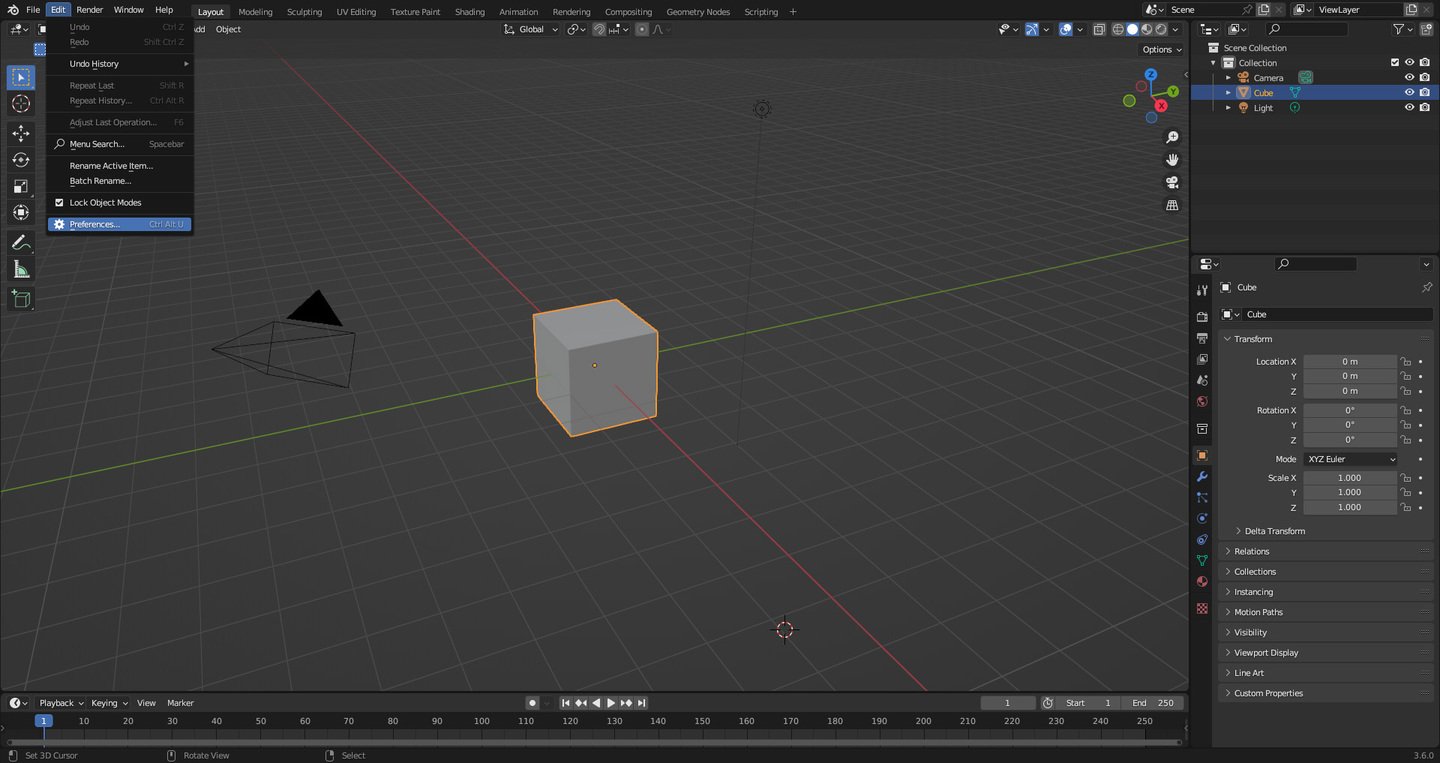Choose the Measure ruler tool

click(x=21, y=270)
